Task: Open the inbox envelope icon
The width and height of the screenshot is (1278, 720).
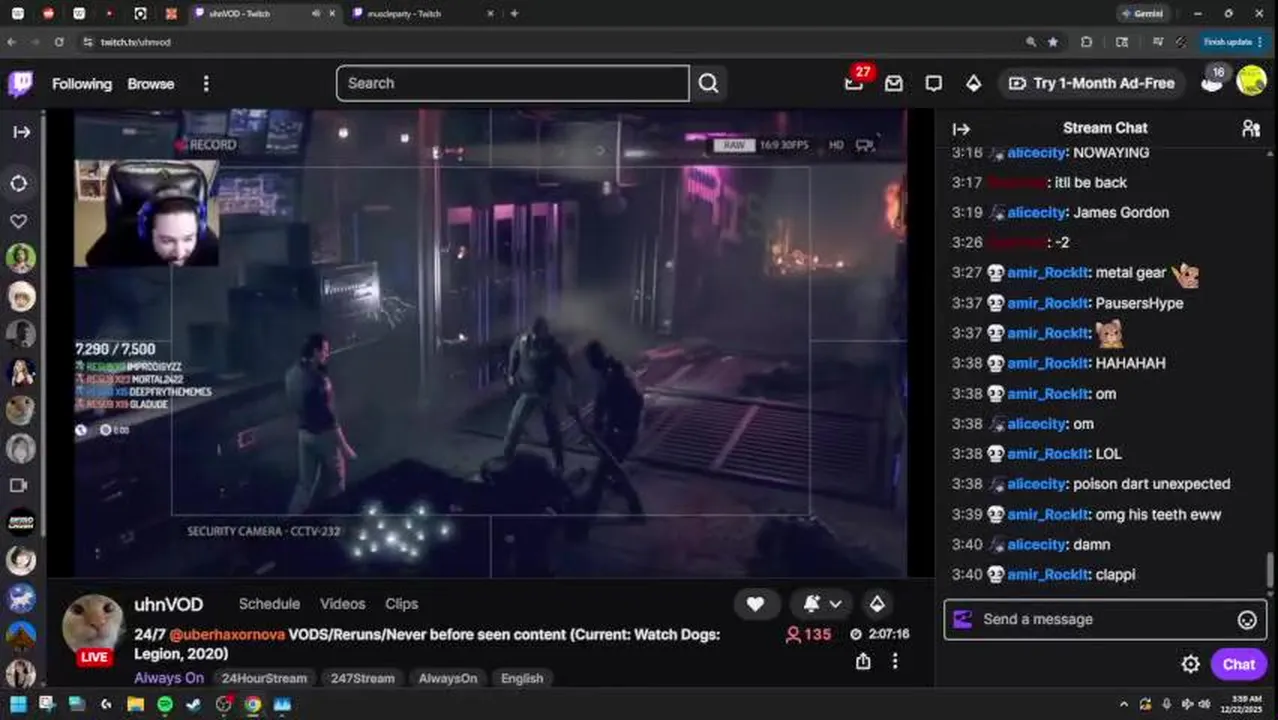Action: [894, 84]
